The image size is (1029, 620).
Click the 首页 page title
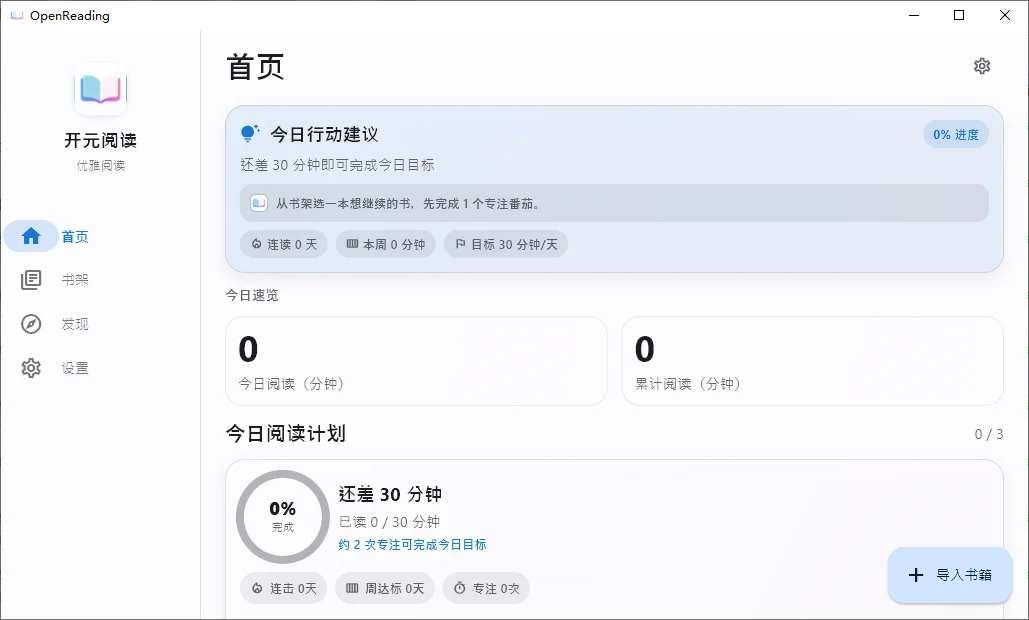pyautogui.click(x=255, y=67)
